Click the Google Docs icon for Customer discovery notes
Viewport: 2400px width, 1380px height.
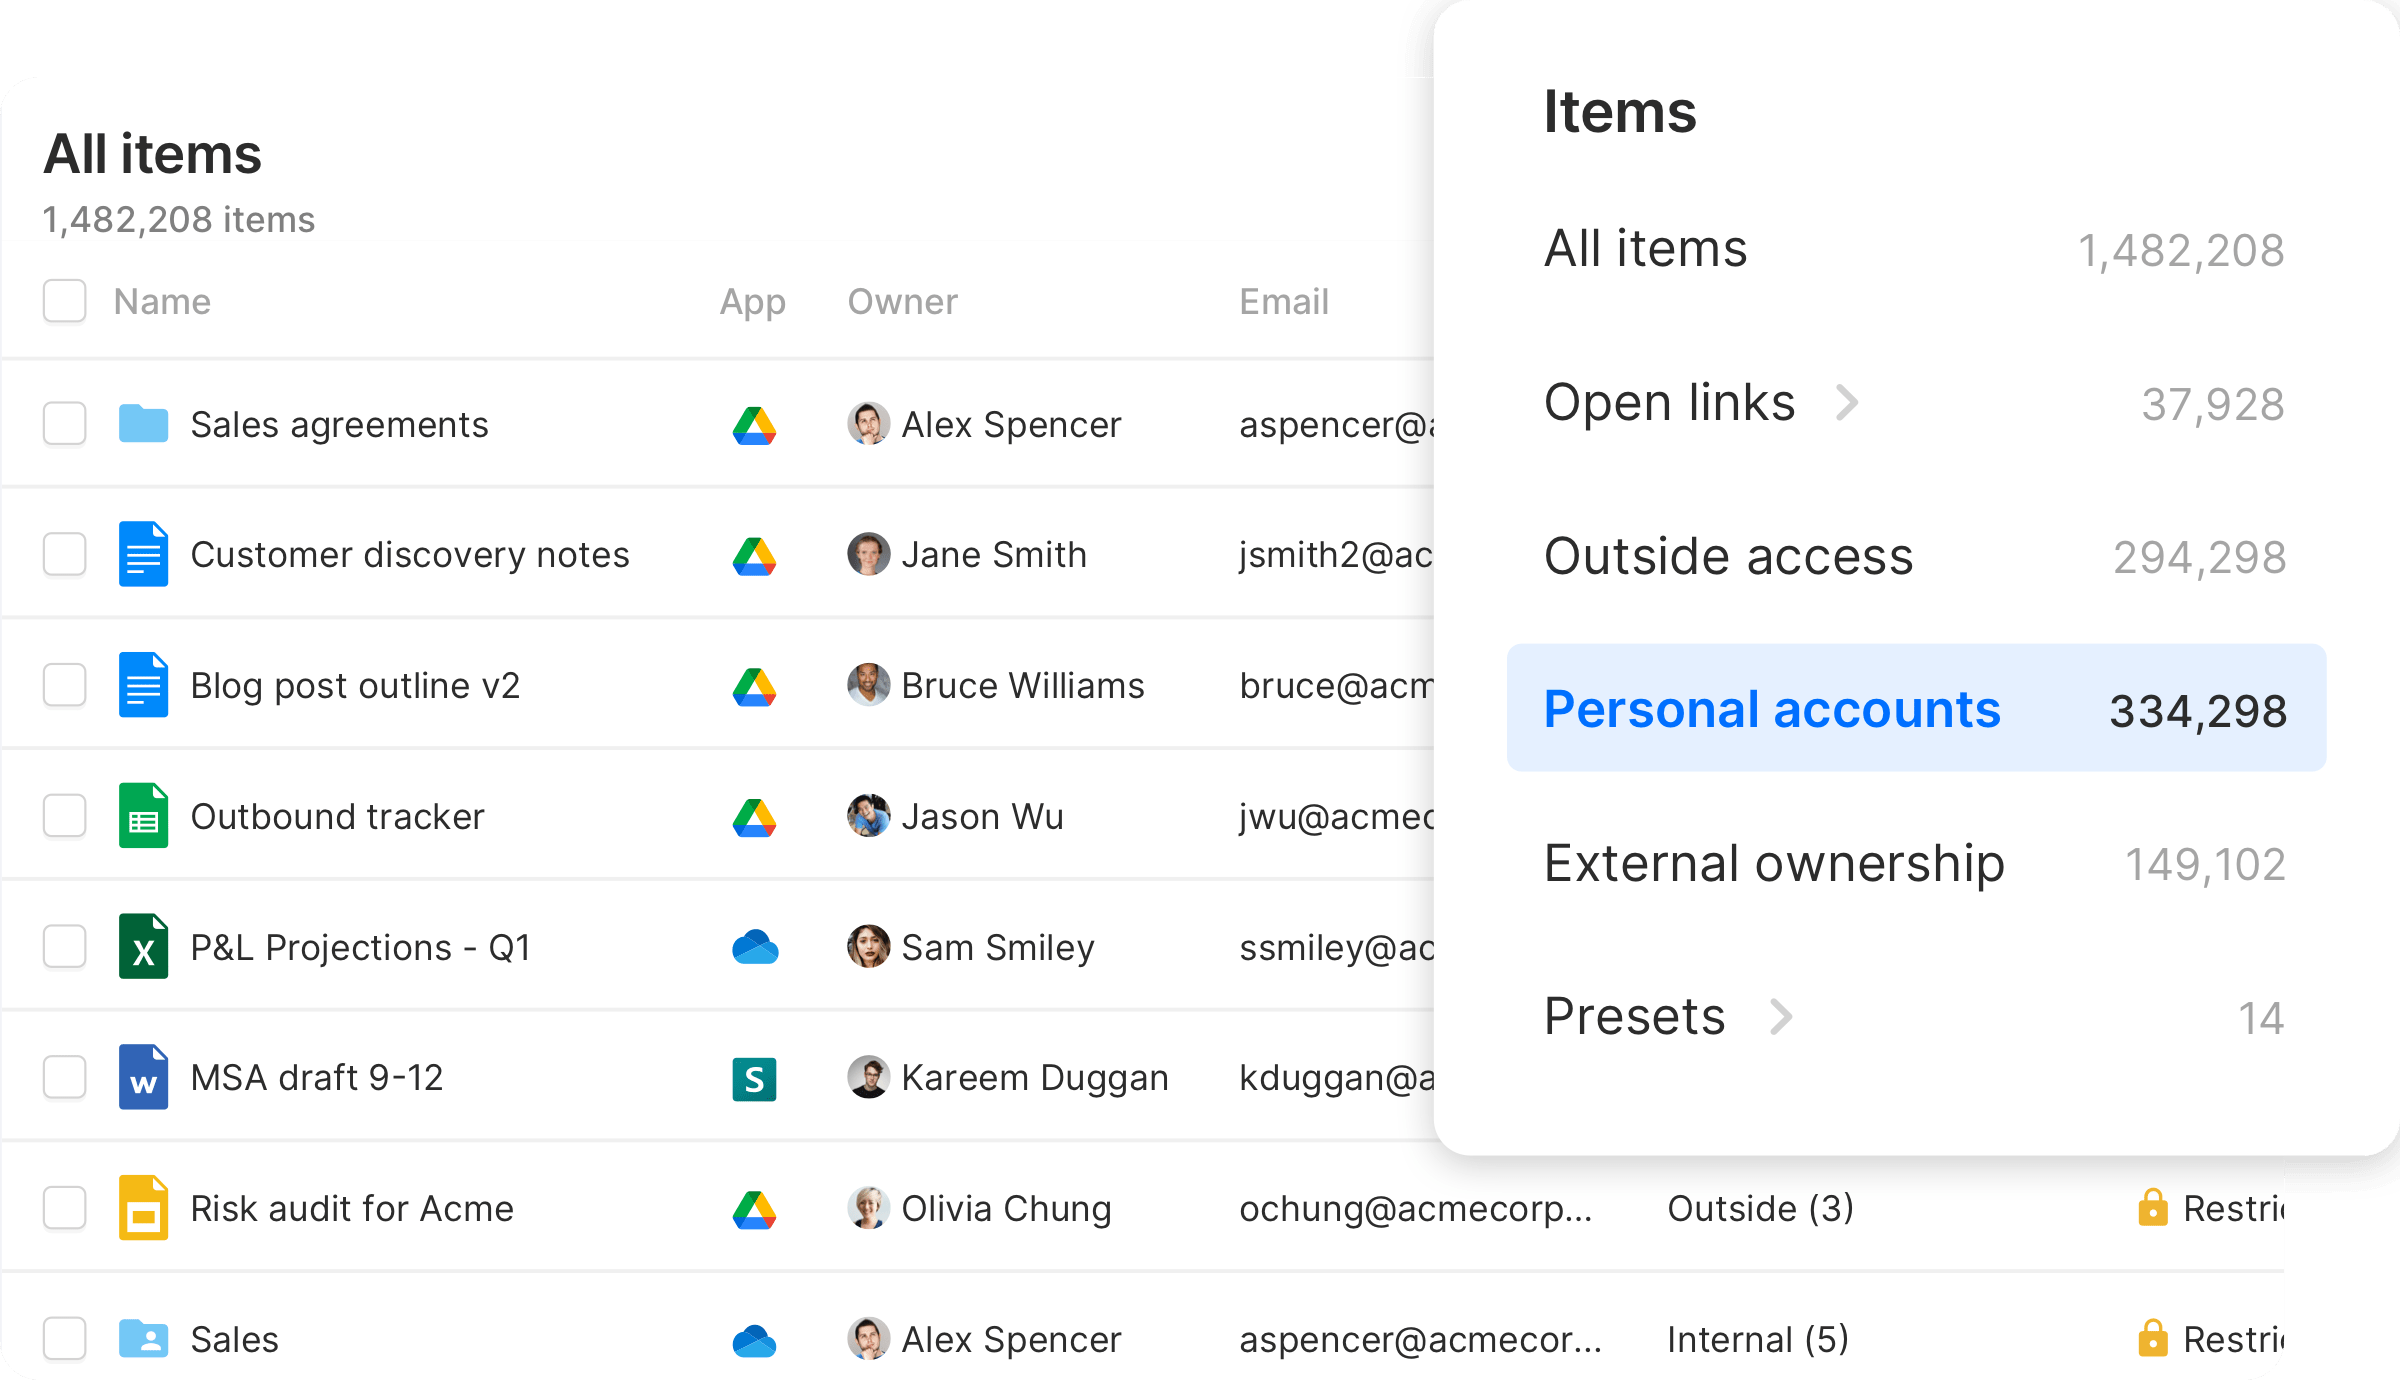[x=142, y=554]
